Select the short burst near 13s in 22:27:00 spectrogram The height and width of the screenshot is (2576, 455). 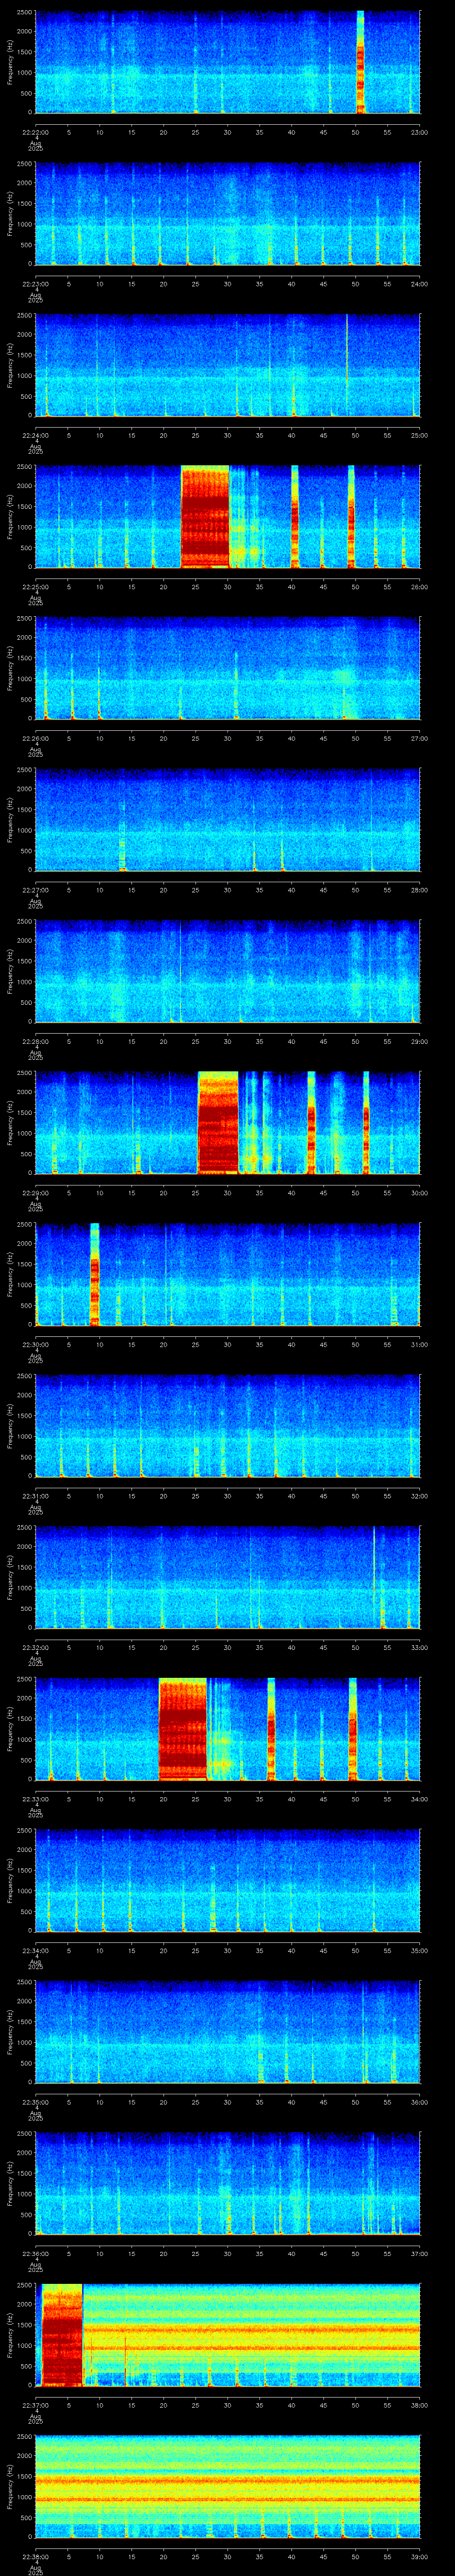[x=123, y=835]
